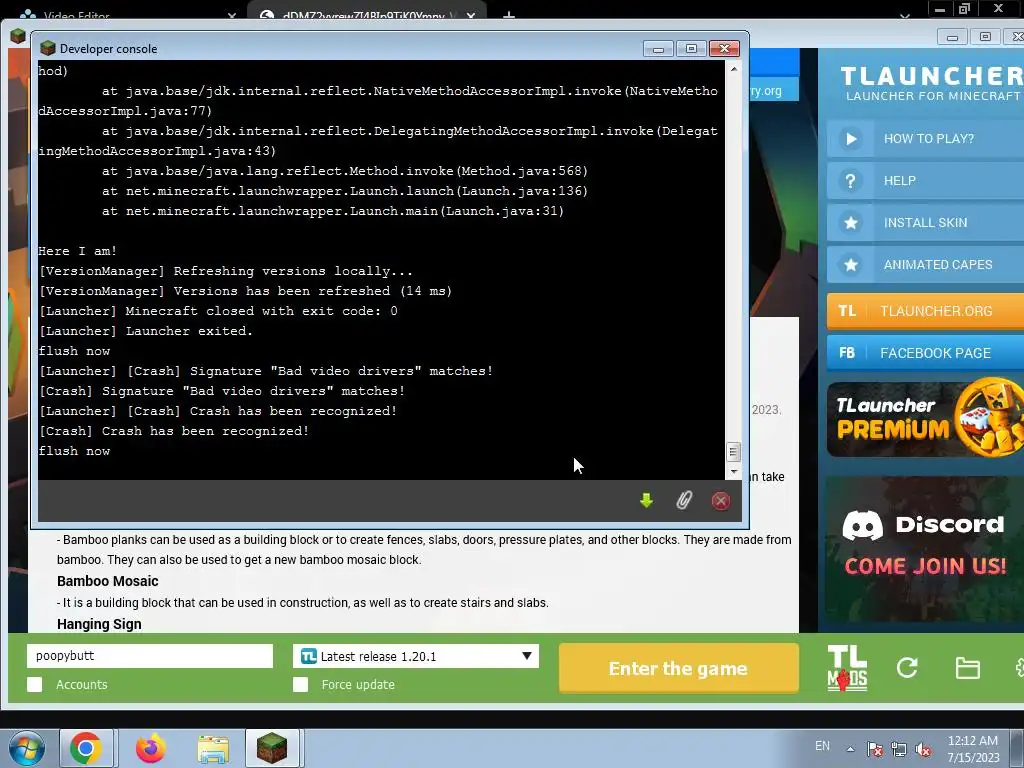Click the HOW TO PLAY? button

pos(925,138)
